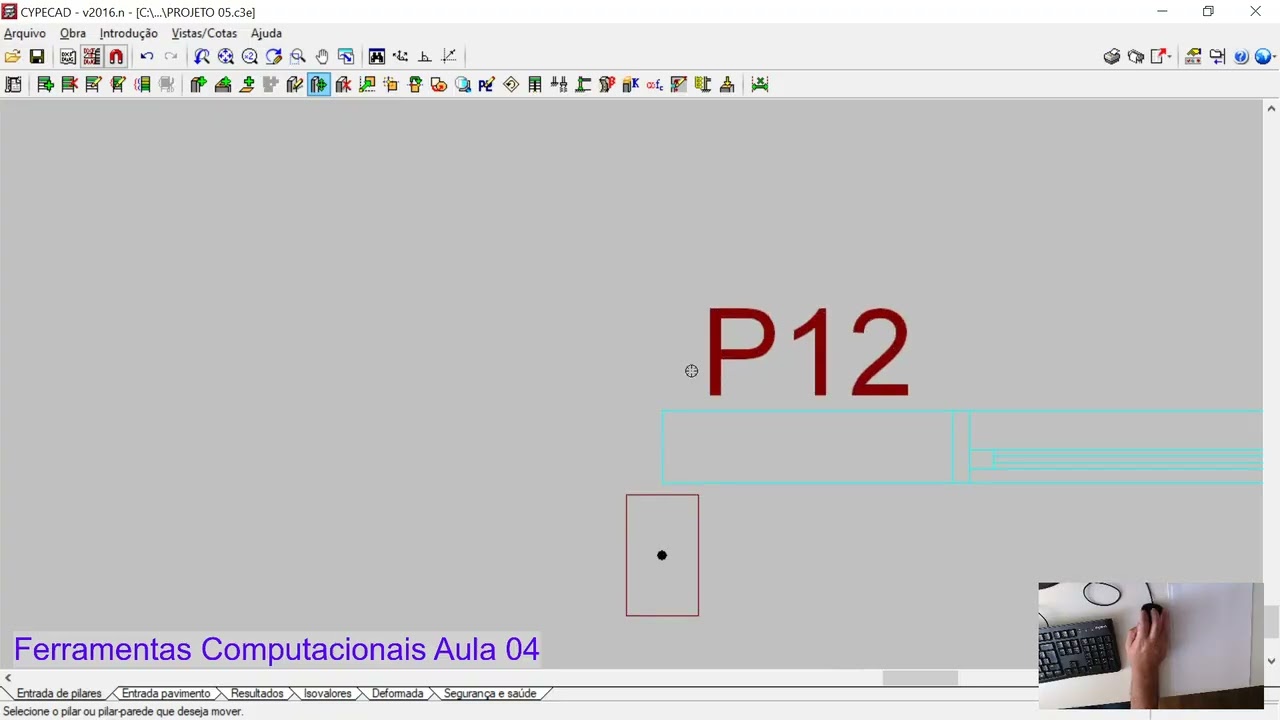Open the DXF/DWG templates manager icon
This screenshot has width=1280, height=720.
coord(68,57)
